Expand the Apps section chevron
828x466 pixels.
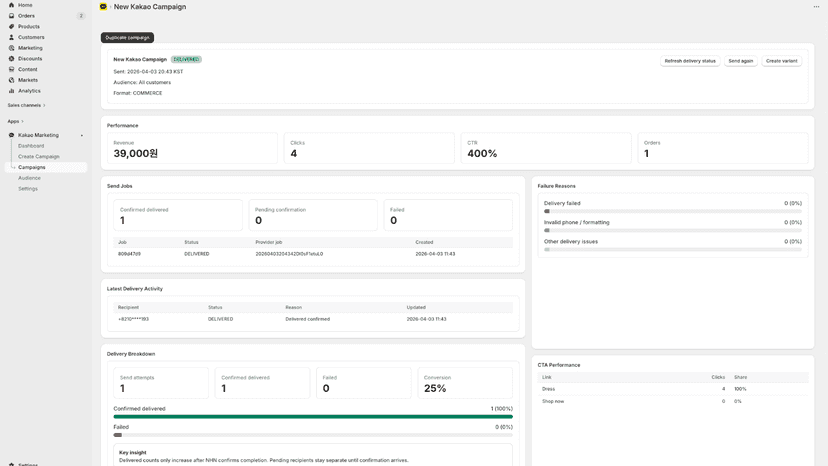tap(22, 122)
